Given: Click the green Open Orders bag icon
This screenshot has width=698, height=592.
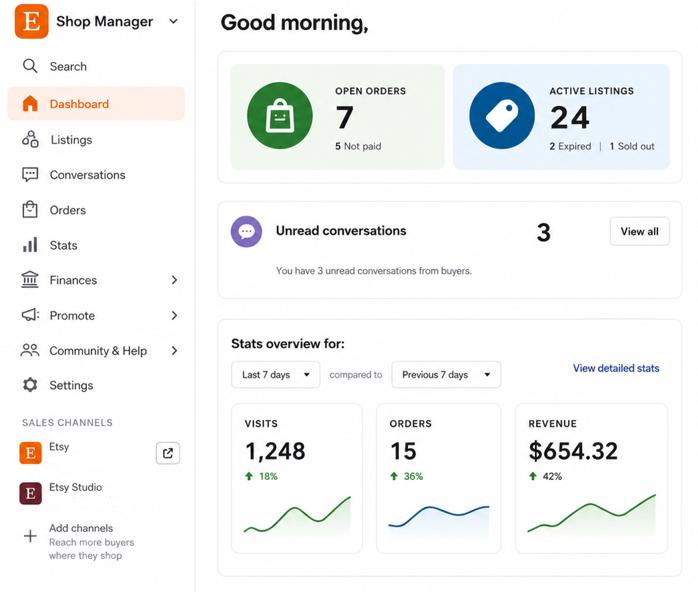Looking at the screenshot, I should [280, 116].
